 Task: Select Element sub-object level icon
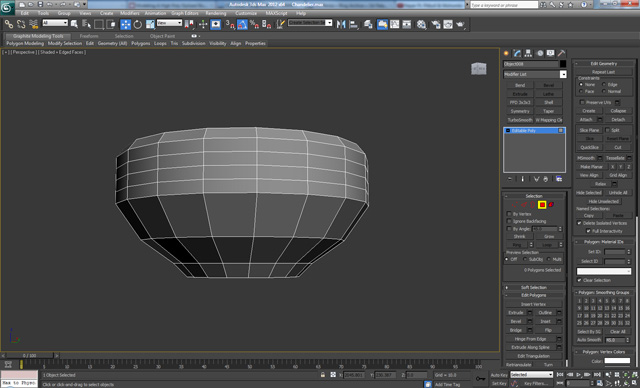551,205
